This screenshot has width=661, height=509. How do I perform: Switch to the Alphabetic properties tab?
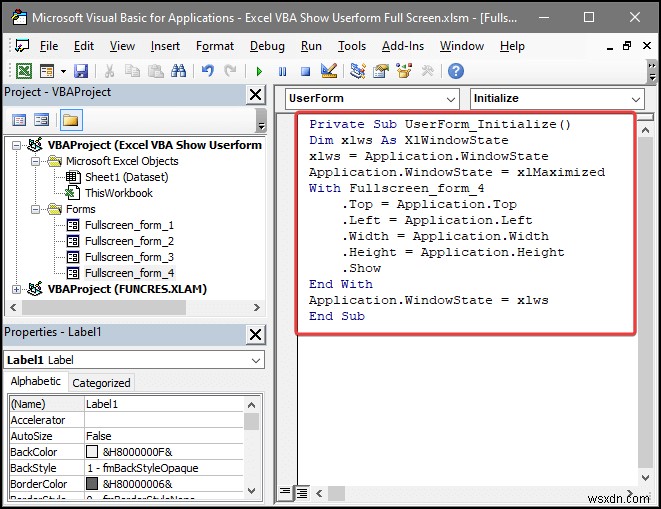[35, 382]
